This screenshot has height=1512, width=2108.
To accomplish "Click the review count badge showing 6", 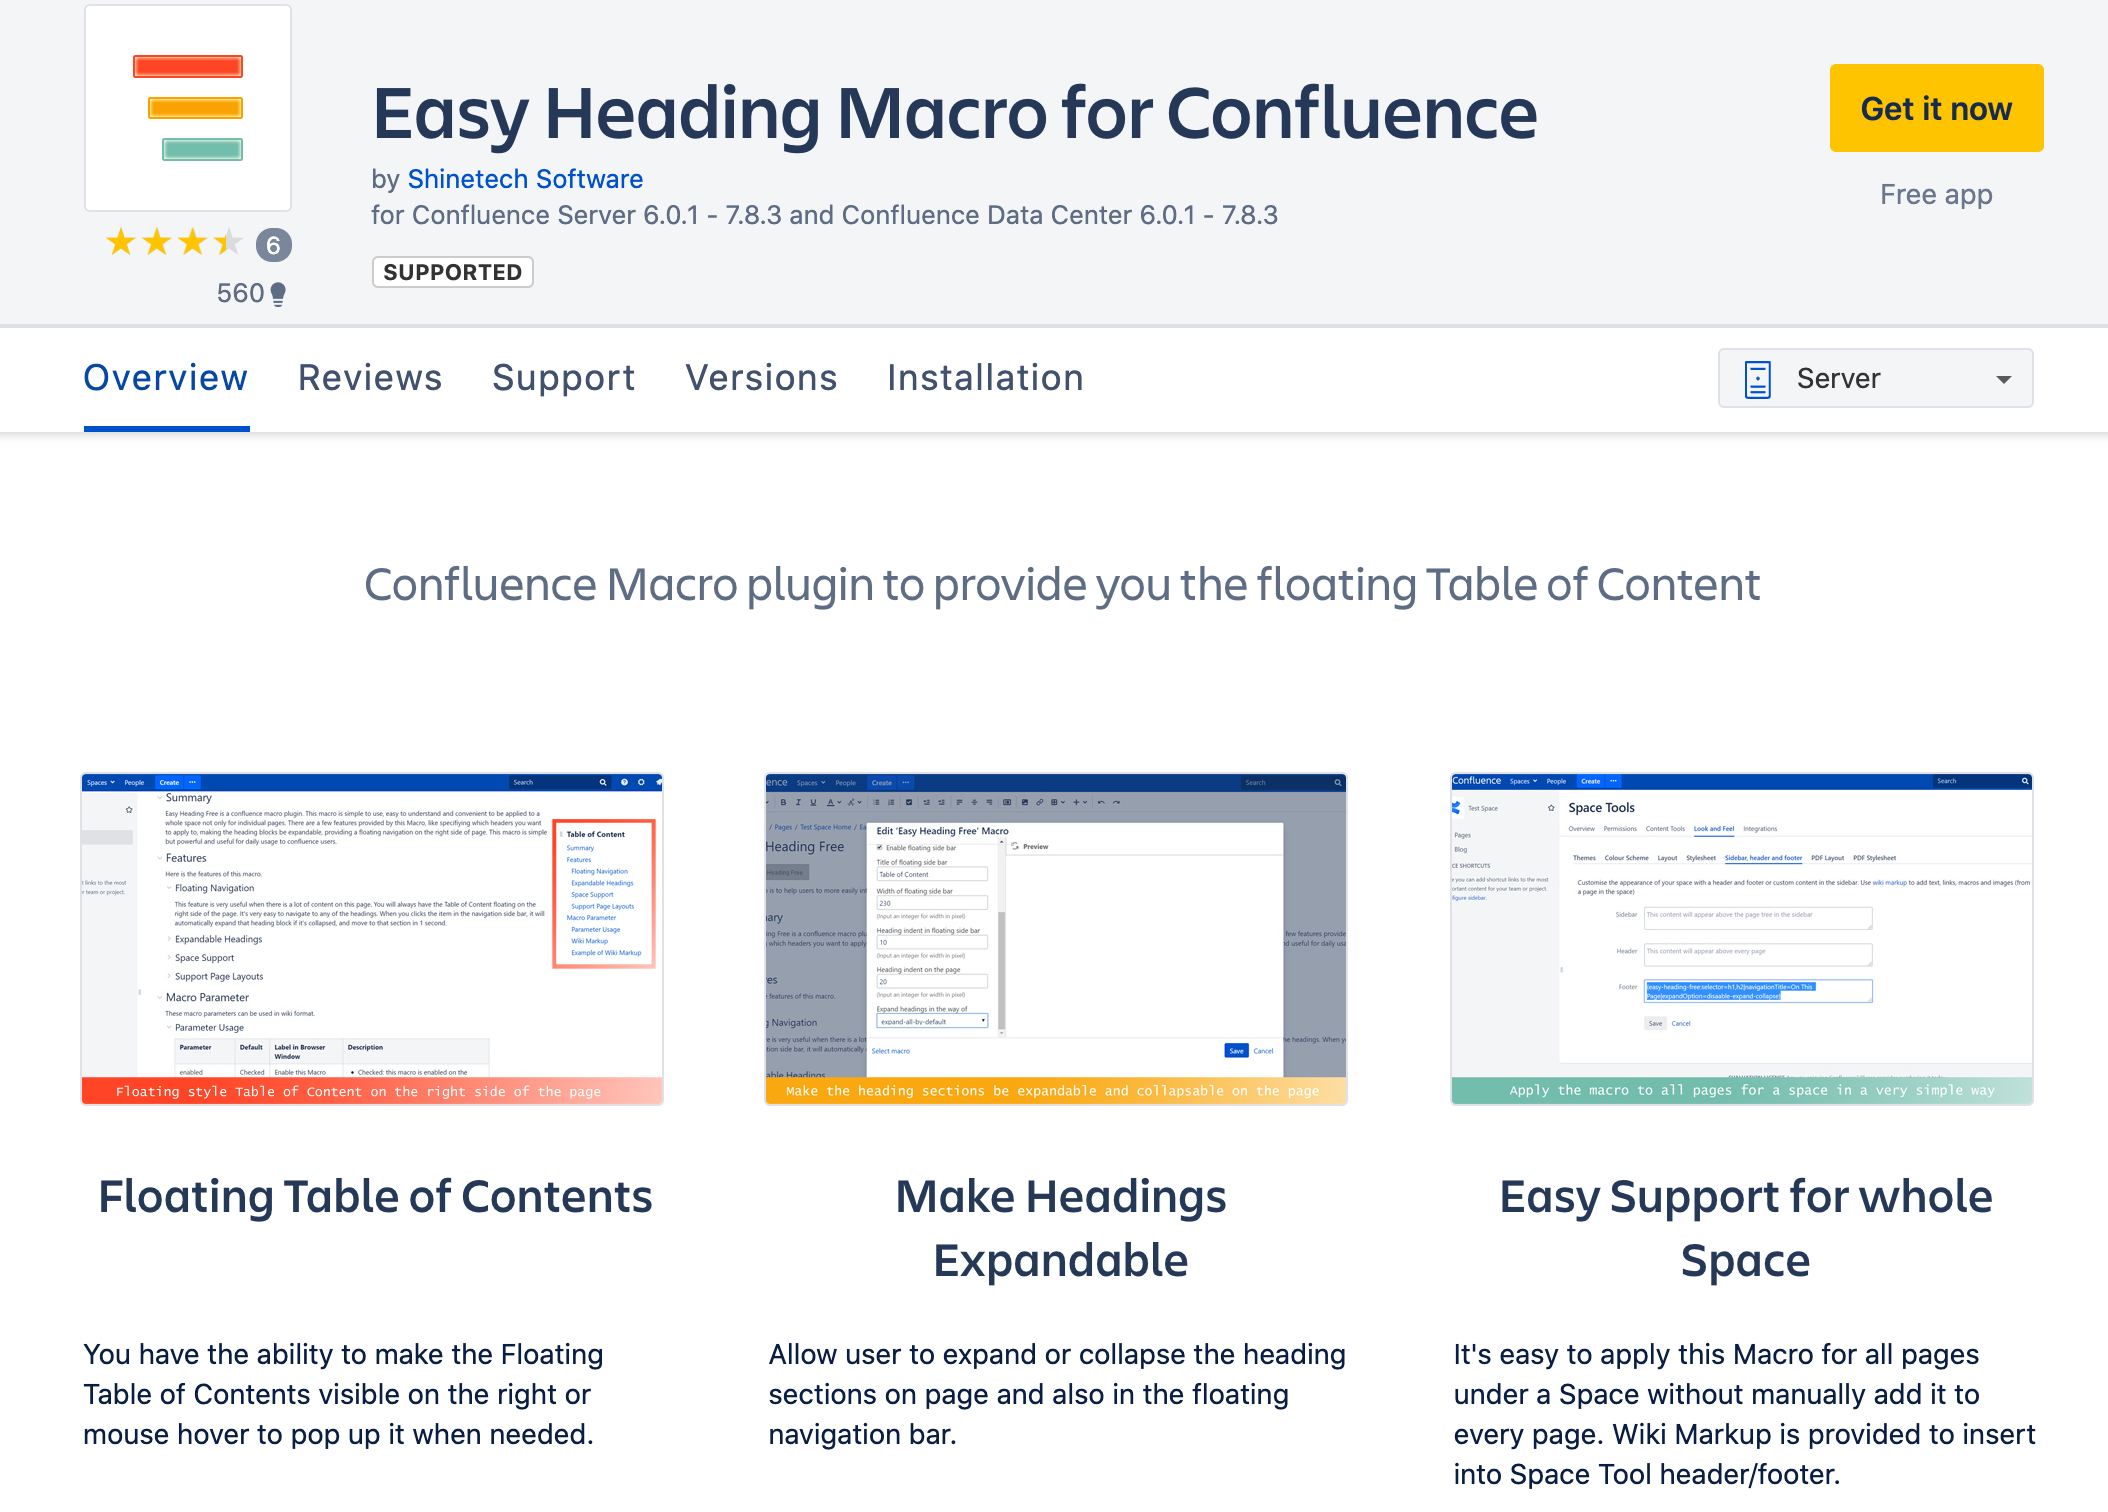I will [273, 245].
